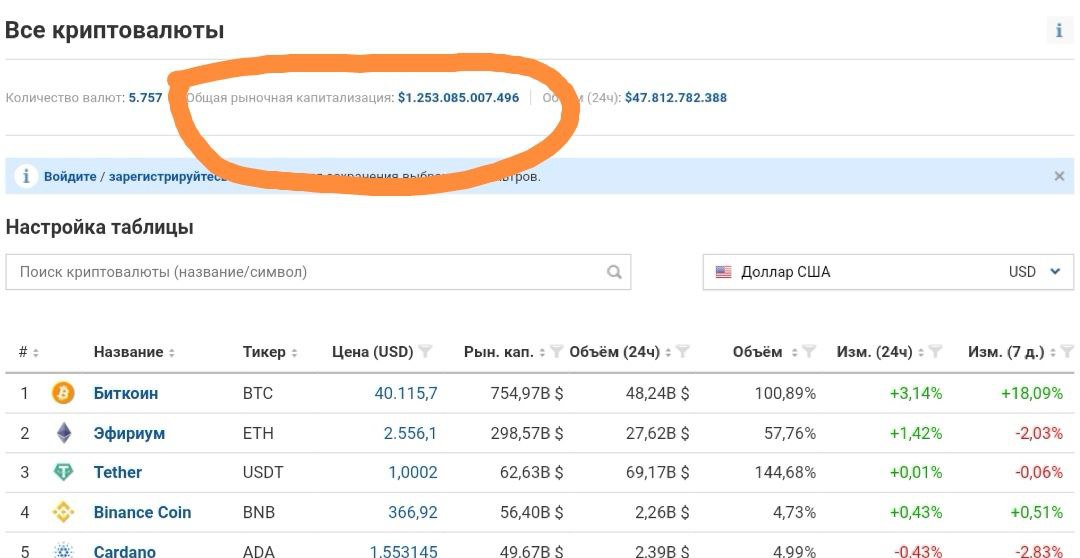Click the total market cap value $1.253.085.007.496
Image resolution: width=1080 pixels, height=558 pixels.
coord(459,98)
